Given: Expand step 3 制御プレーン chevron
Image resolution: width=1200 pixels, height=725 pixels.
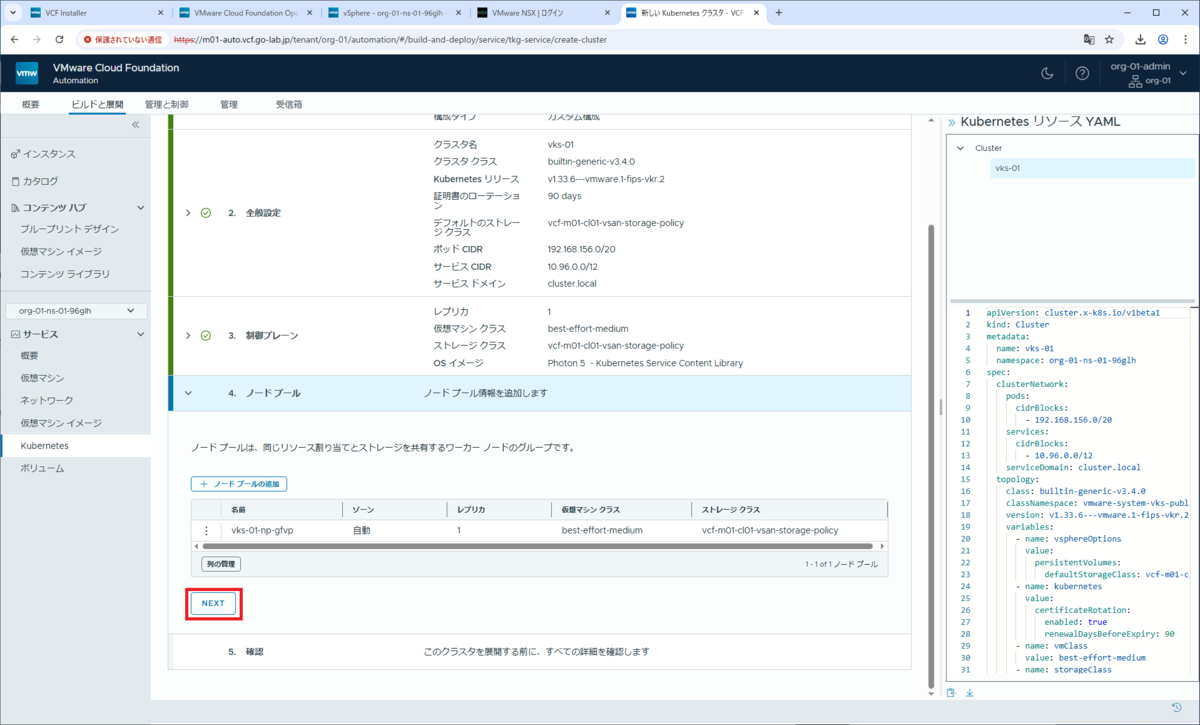Looking at the screenshot, I should point(188,335).
